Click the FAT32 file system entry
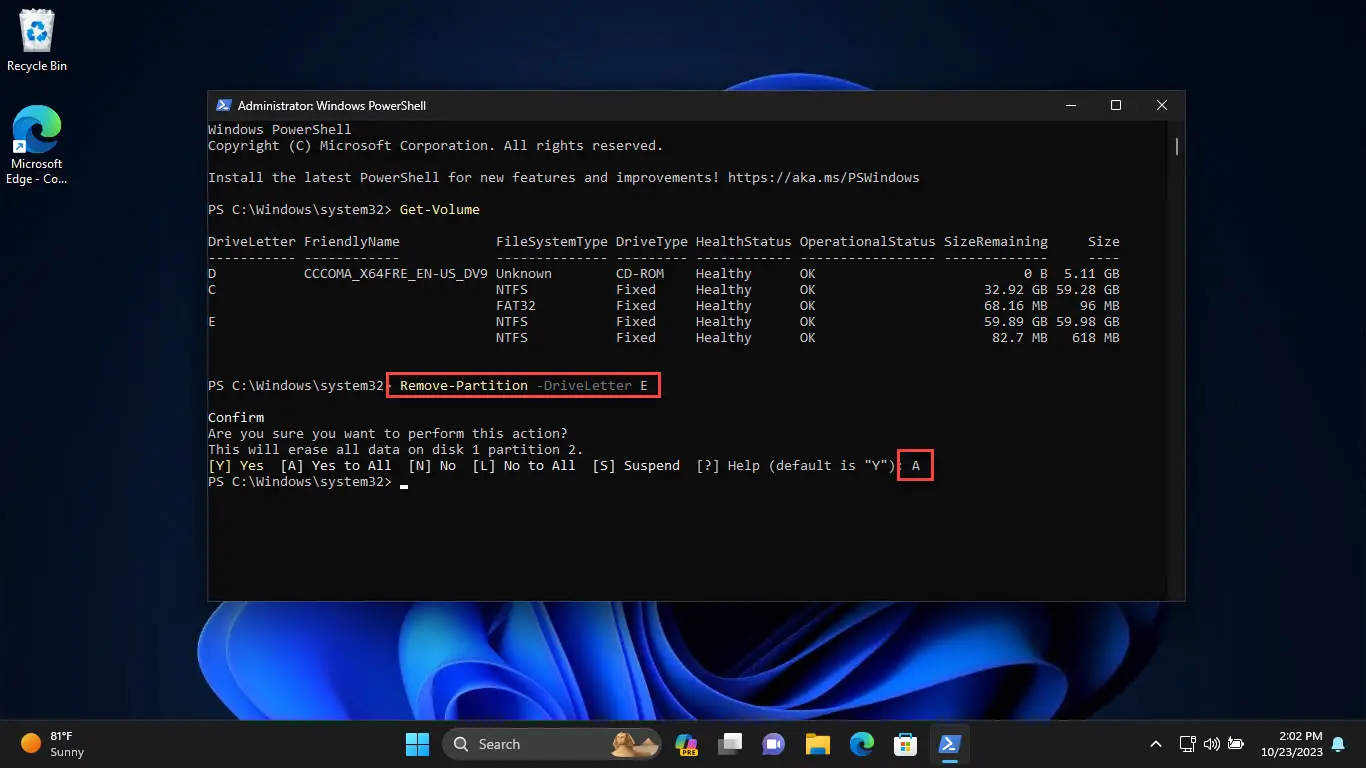 (516, 306)
